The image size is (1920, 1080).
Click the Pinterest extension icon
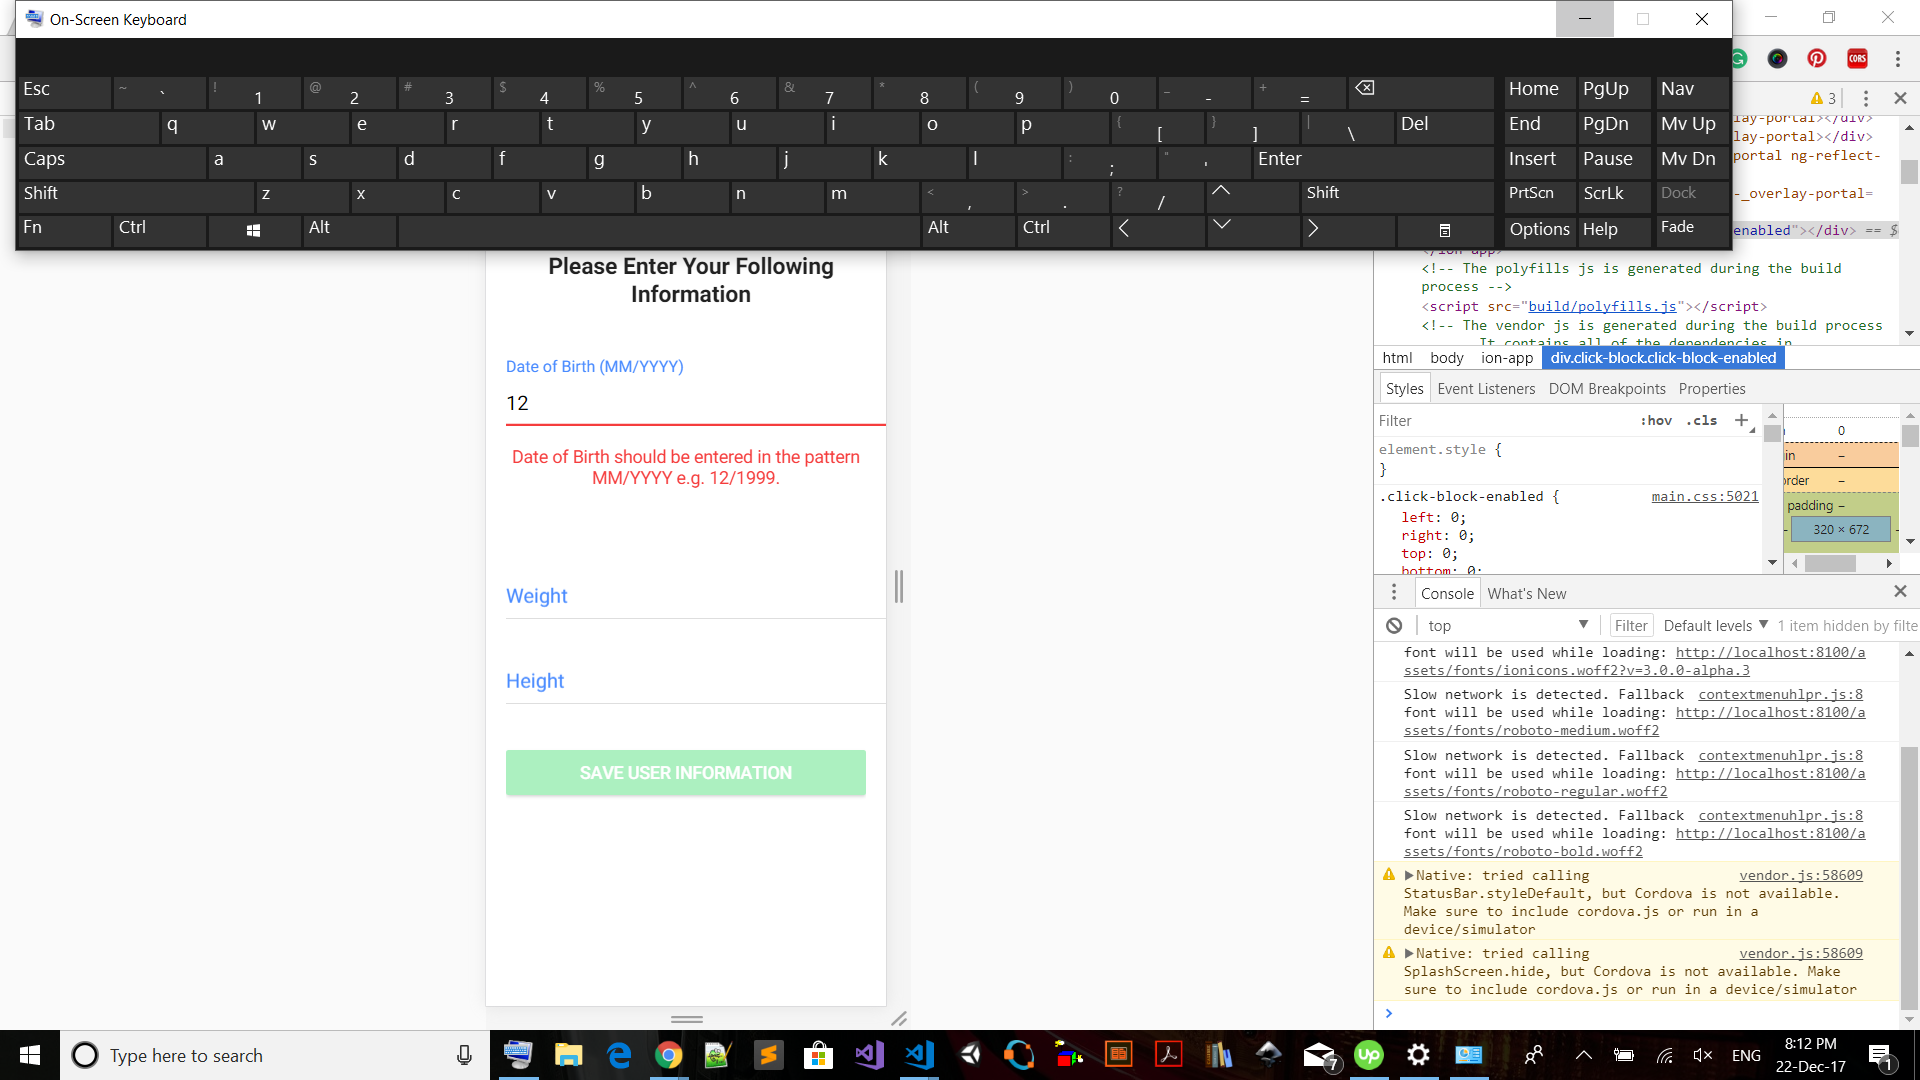pos(1817,58)
